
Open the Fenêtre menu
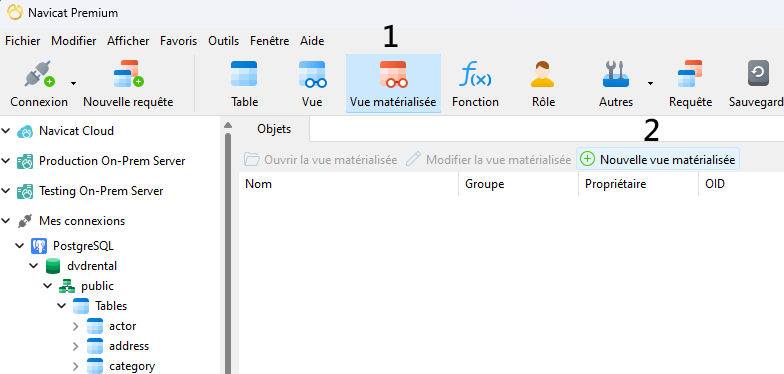270,41
